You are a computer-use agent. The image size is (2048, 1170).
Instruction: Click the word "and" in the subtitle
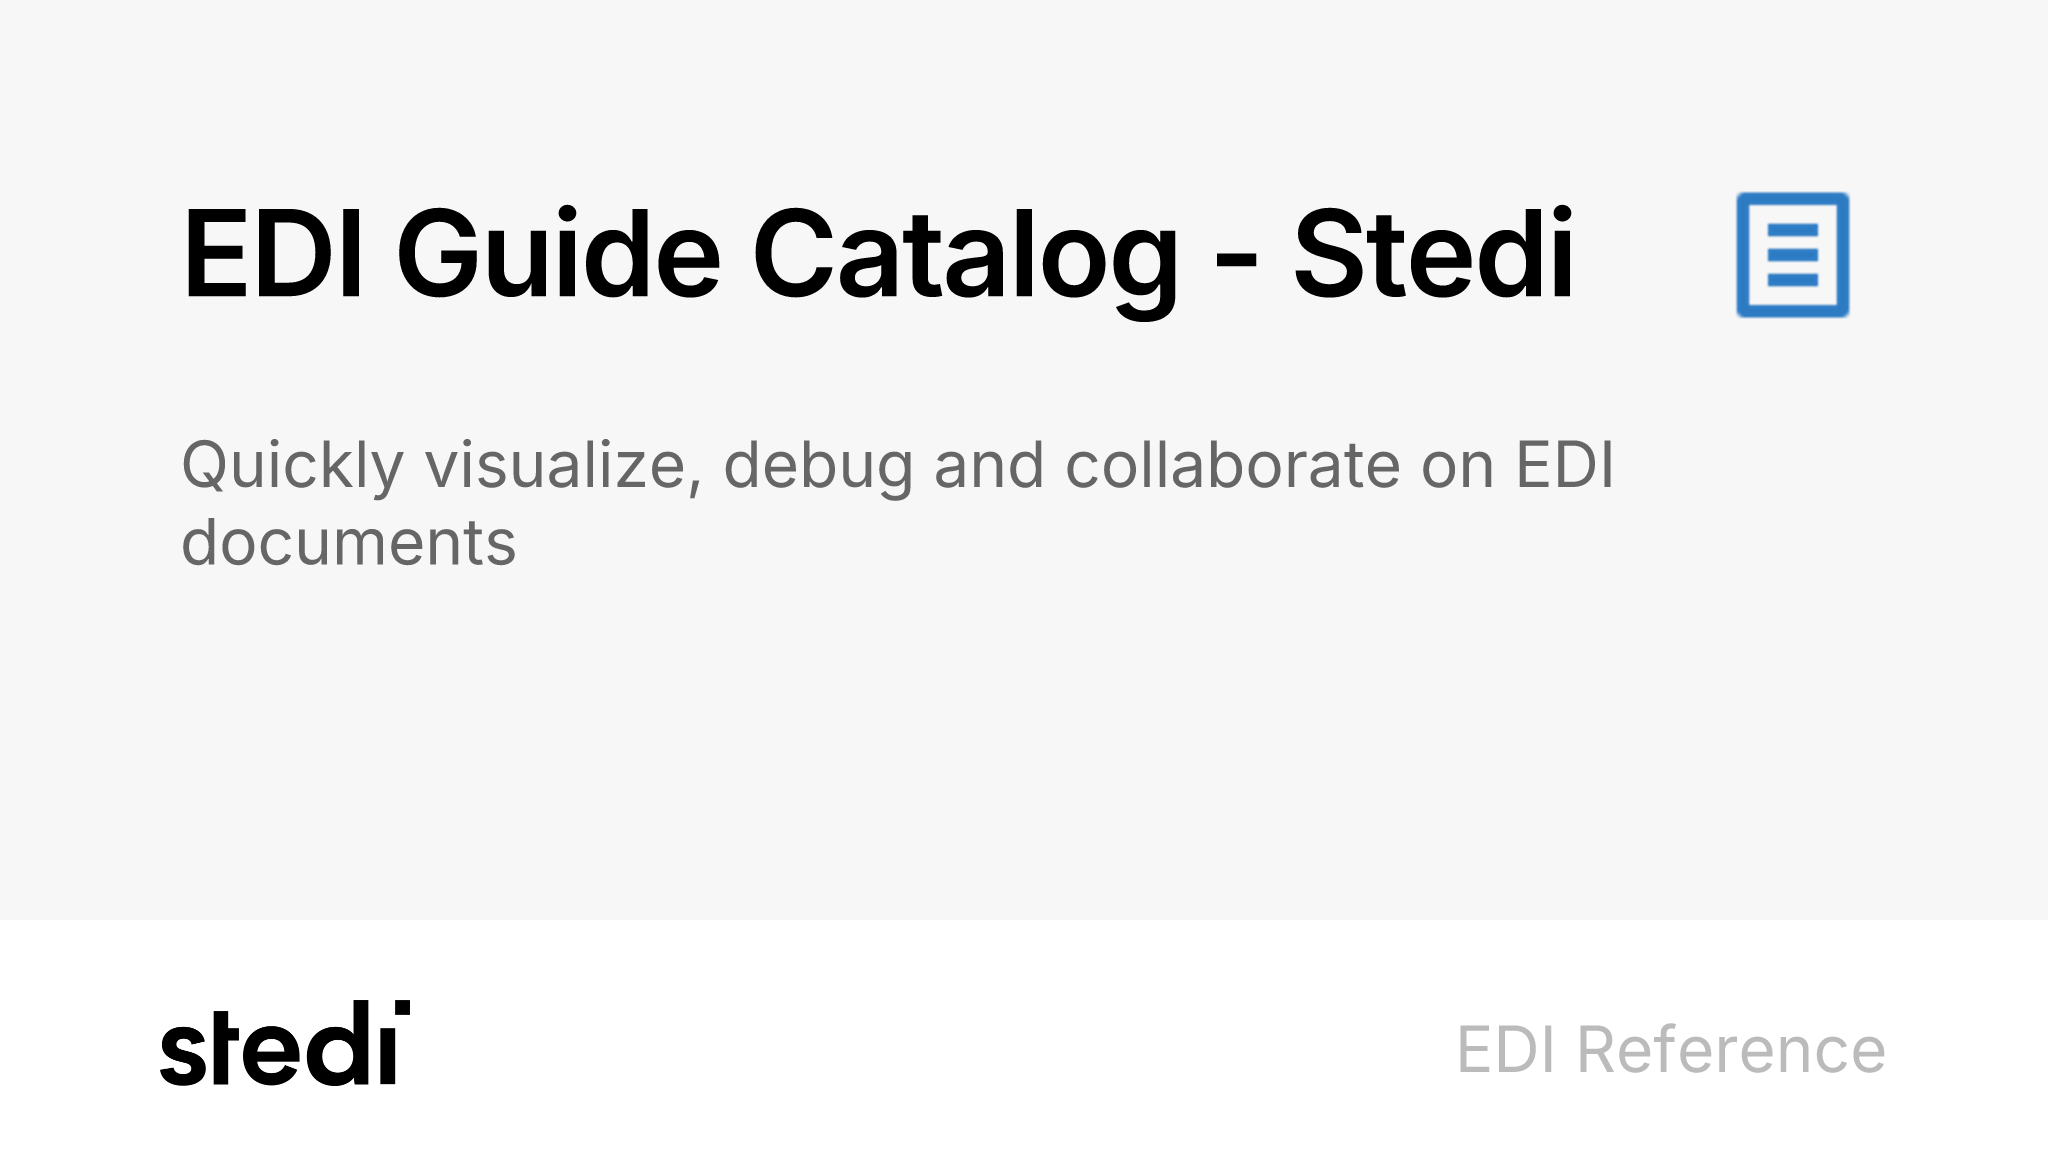(989, 465)
